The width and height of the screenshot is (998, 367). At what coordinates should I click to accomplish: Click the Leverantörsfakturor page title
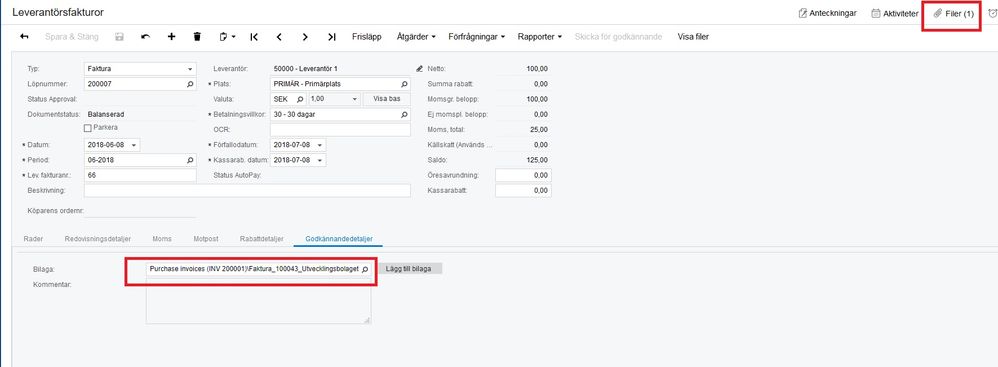click(58, 13)
